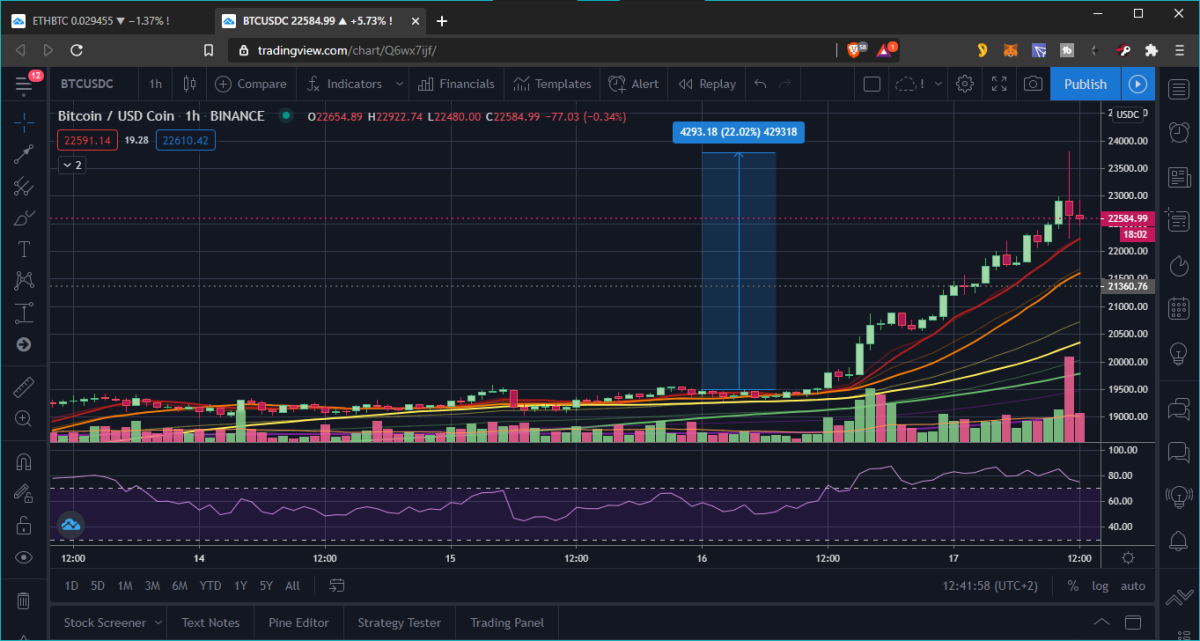Toggle log scale on price axis
The width and height of the screenshot is (1200, 641).
1100,586
